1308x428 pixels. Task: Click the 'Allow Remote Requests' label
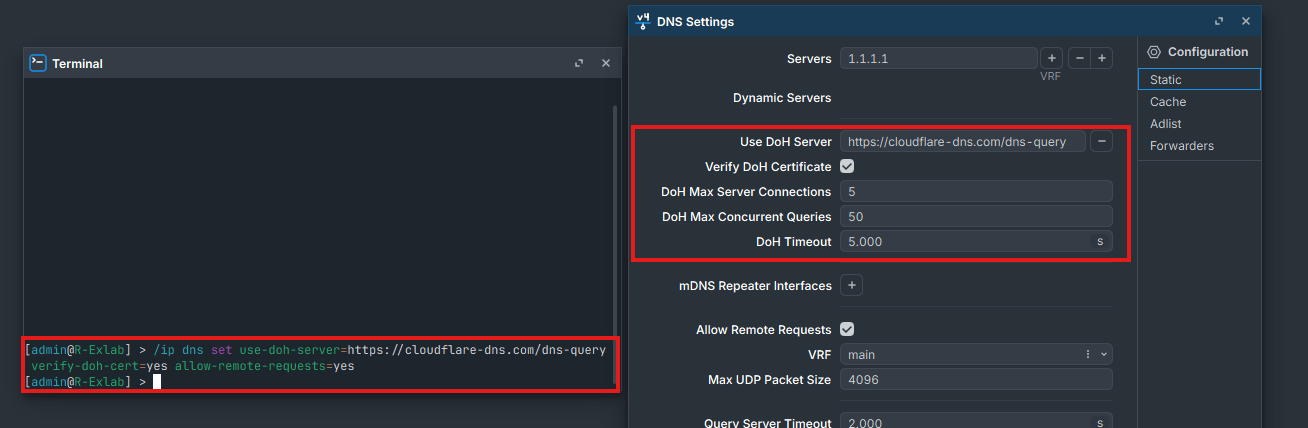[764, 329]
